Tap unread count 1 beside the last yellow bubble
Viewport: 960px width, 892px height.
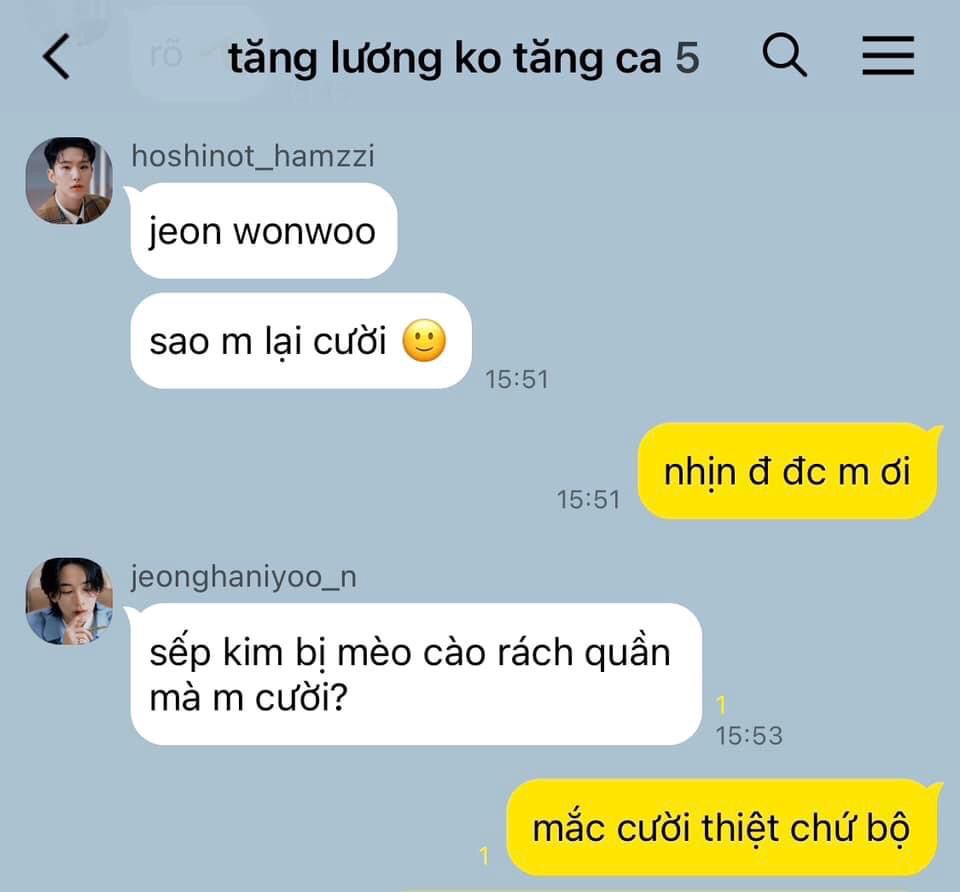[484, 856]
